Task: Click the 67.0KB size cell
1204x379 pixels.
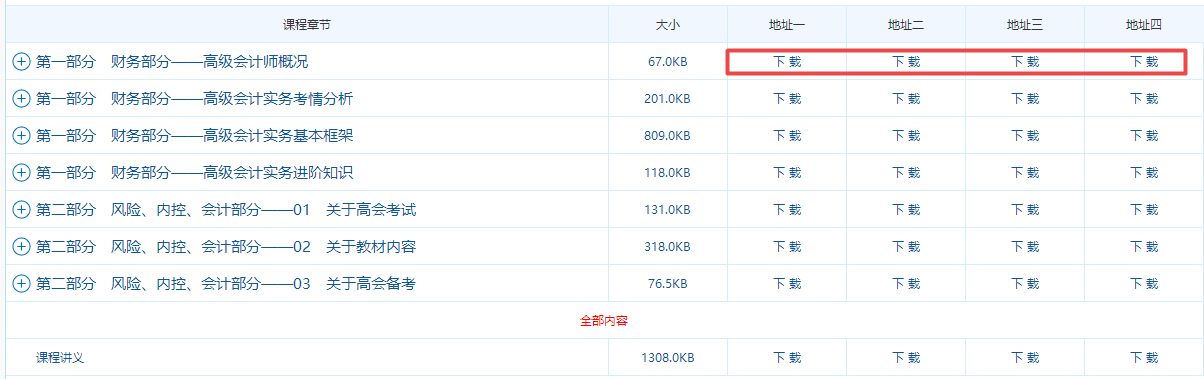Action: click(x=668, y=62)
